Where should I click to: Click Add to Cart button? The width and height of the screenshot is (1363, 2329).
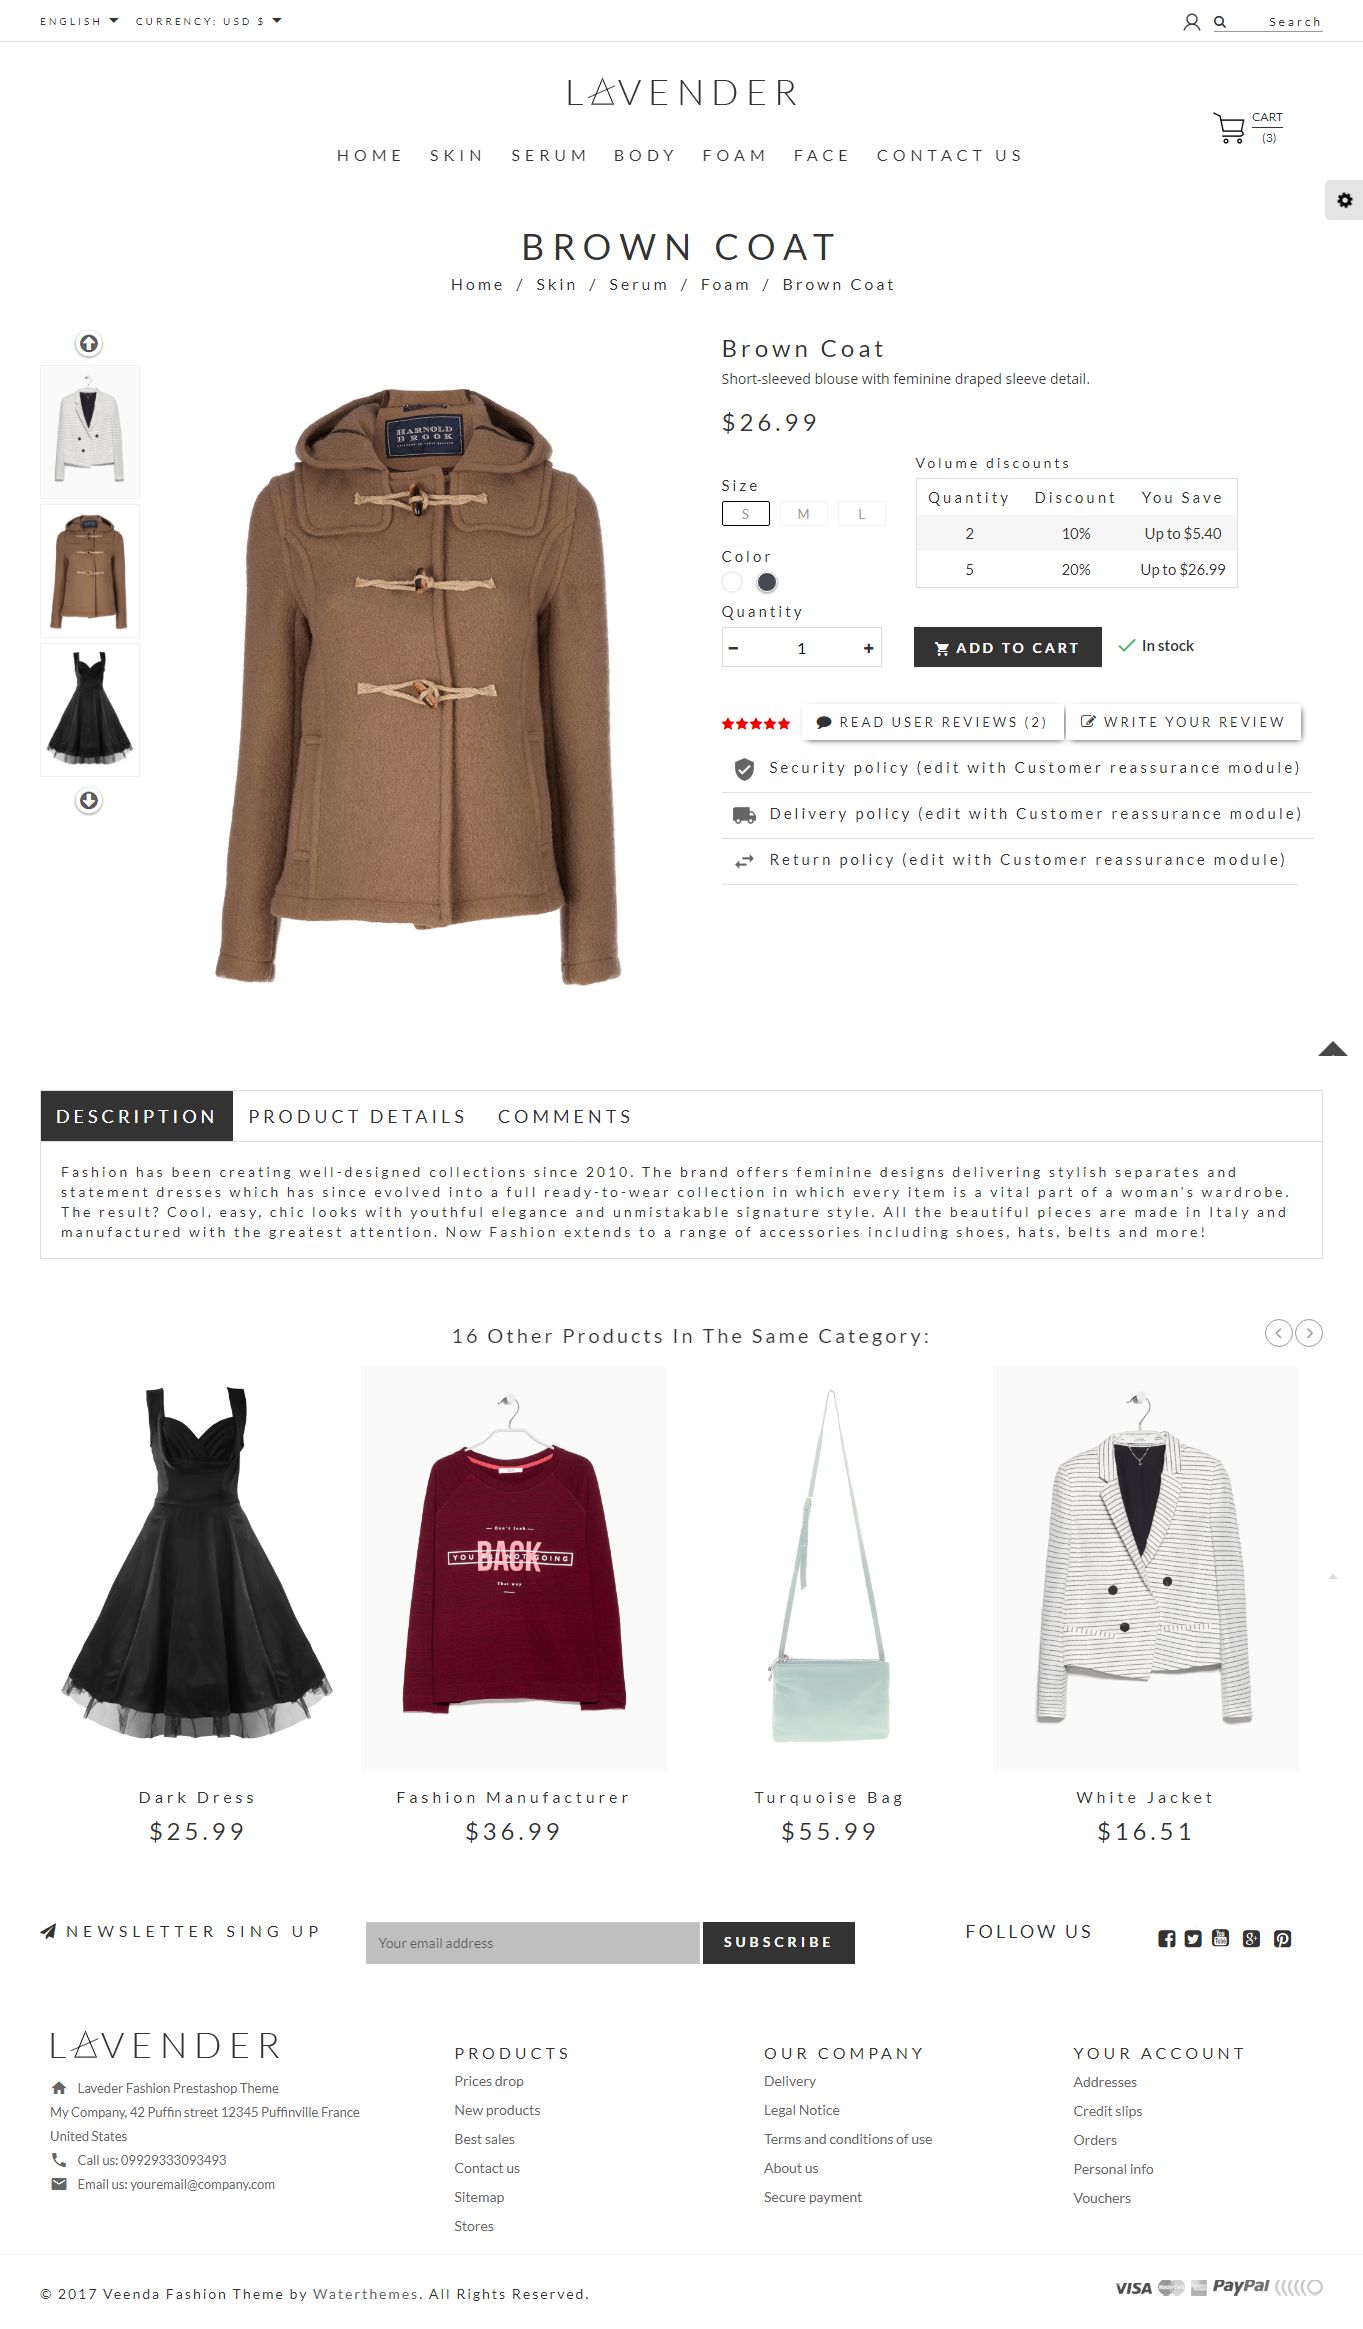click(x=1008, y=647)
